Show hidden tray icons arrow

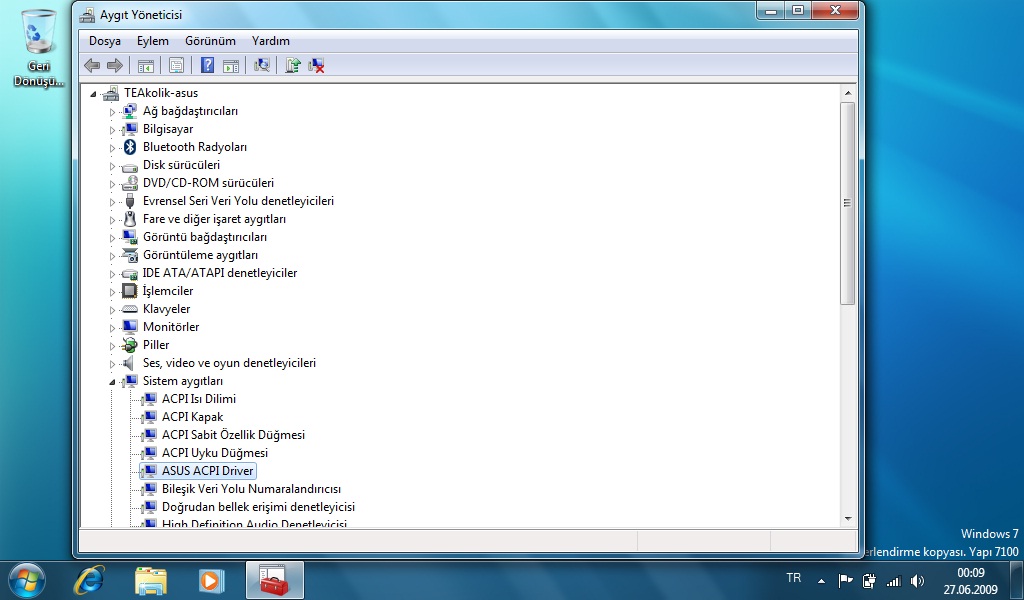point(821,580)
